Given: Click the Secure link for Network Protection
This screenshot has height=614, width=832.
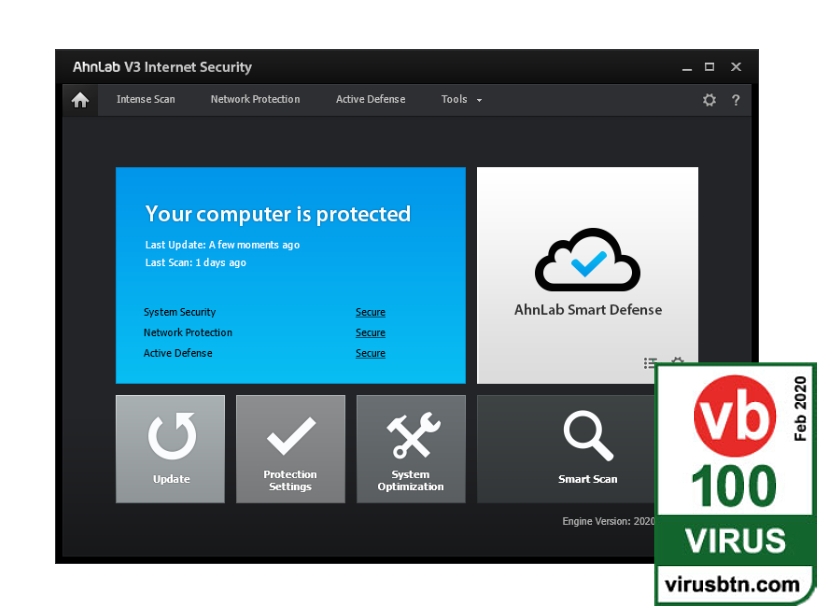Looking at the screenshot, I should [370, 333].
